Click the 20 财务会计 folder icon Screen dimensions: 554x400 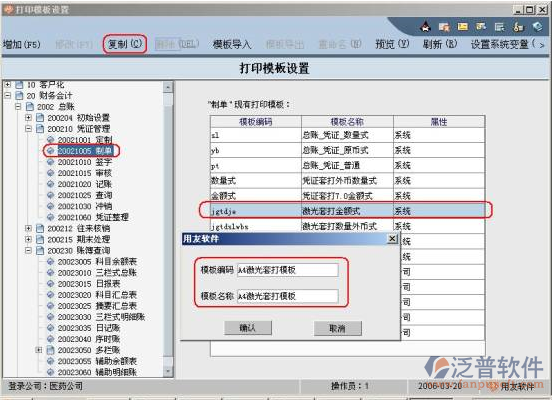point(19,95)
